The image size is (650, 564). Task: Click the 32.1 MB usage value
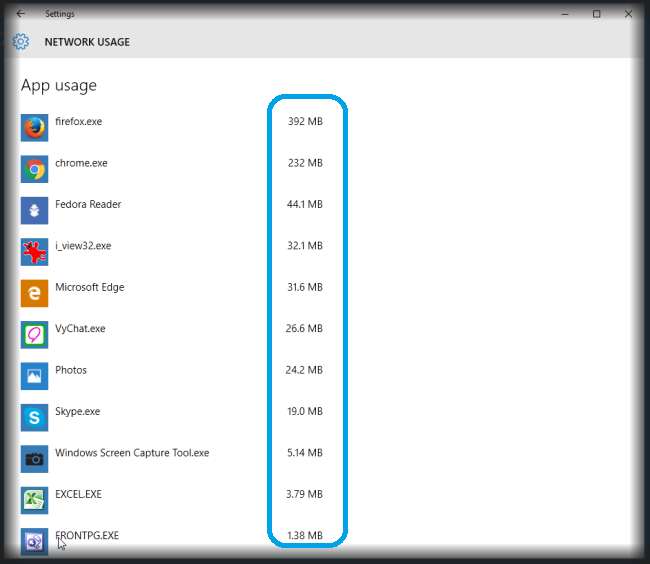pos(305,246)
